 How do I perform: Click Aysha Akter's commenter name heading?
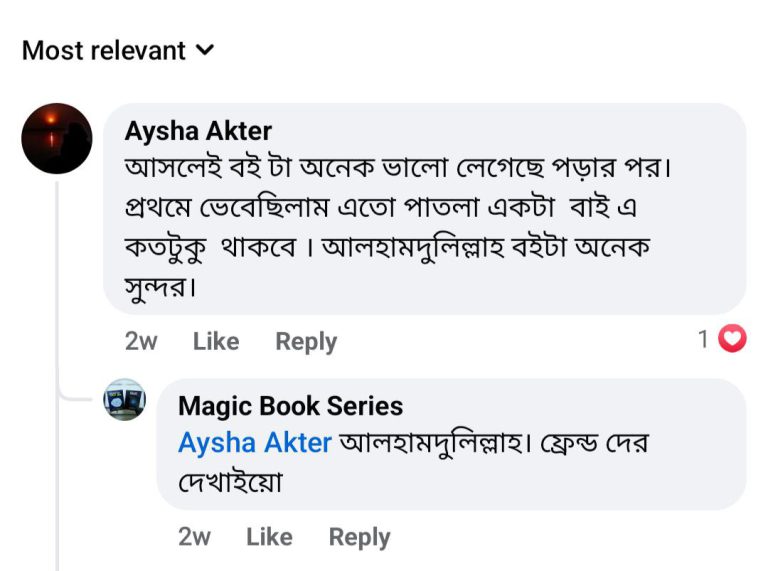(x=198, y=131)
